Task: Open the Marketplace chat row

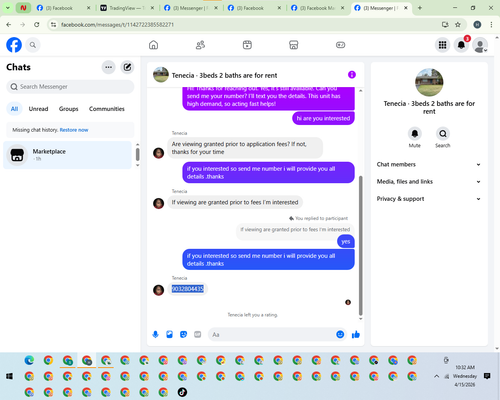Action: click(x=68, y=155)
